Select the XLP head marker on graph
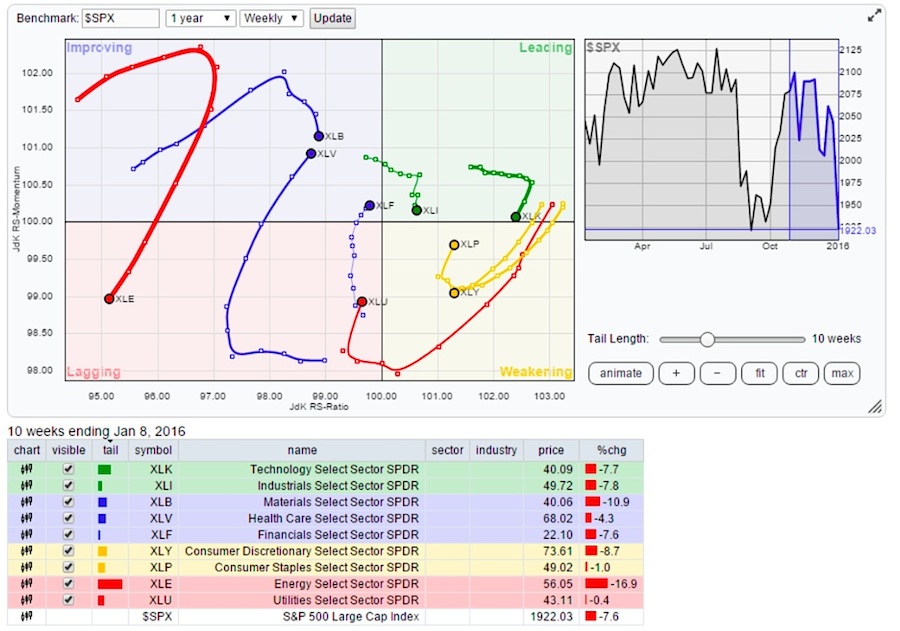 click(x=454, y=245)
